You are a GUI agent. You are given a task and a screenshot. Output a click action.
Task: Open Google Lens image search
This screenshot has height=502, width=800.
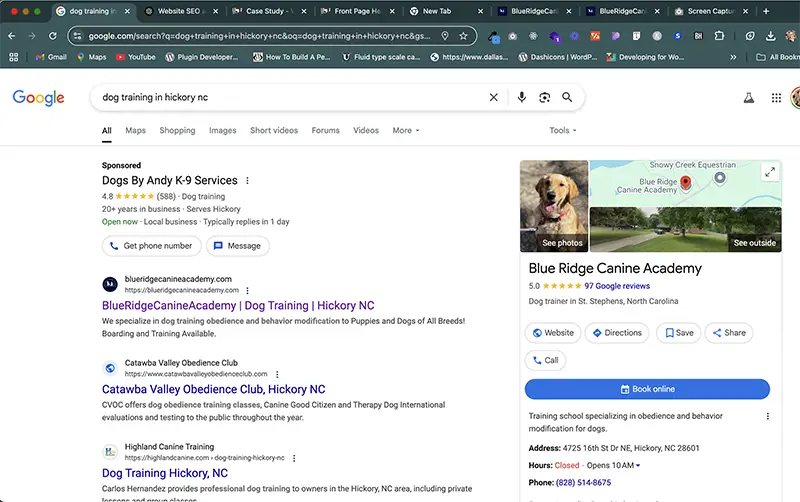(x=544, y=97)
